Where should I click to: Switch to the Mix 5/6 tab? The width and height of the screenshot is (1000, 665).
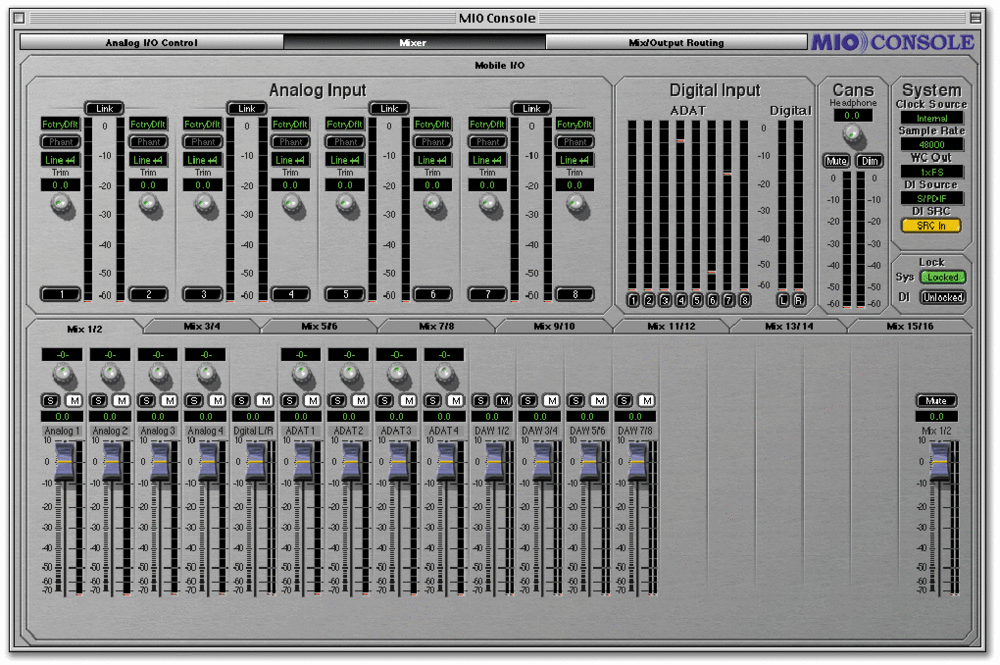[x=320, y=326]
